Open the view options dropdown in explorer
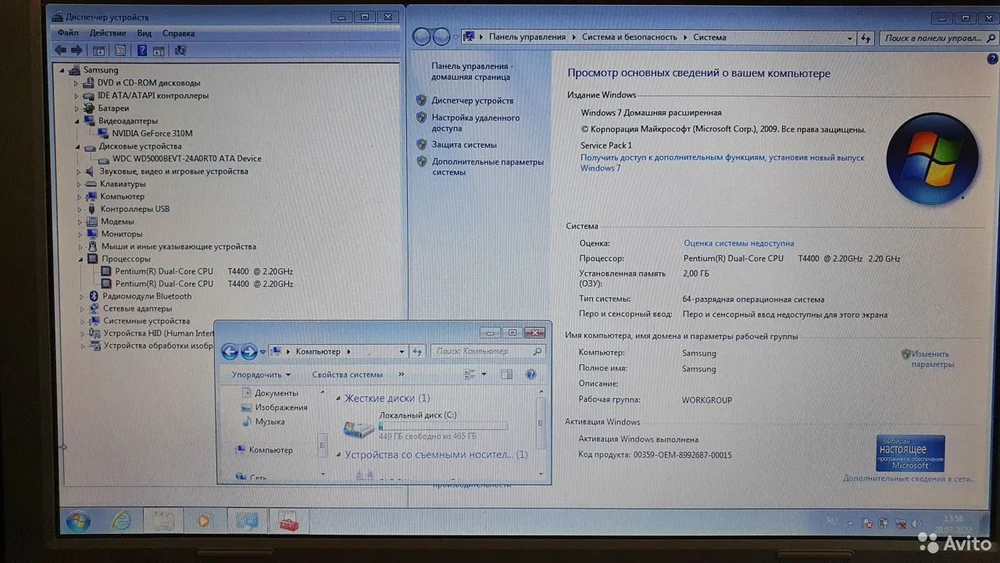1000x563 pixels. pos(484,374)
